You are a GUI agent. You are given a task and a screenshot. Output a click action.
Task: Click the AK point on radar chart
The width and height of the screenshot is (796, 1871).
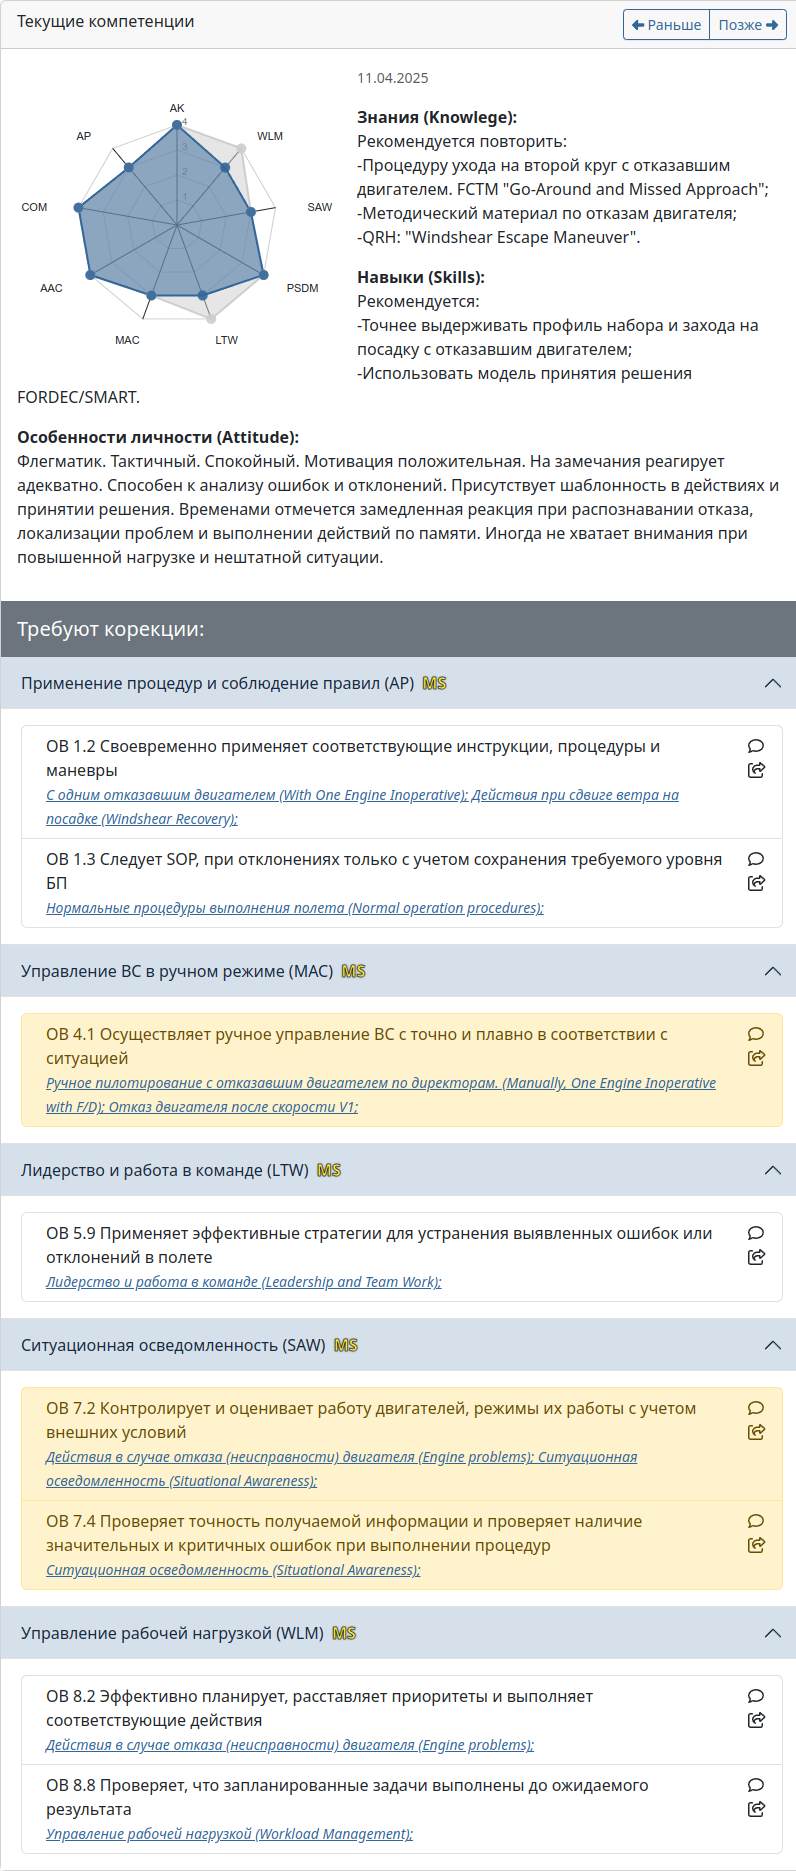pos(177,124)
